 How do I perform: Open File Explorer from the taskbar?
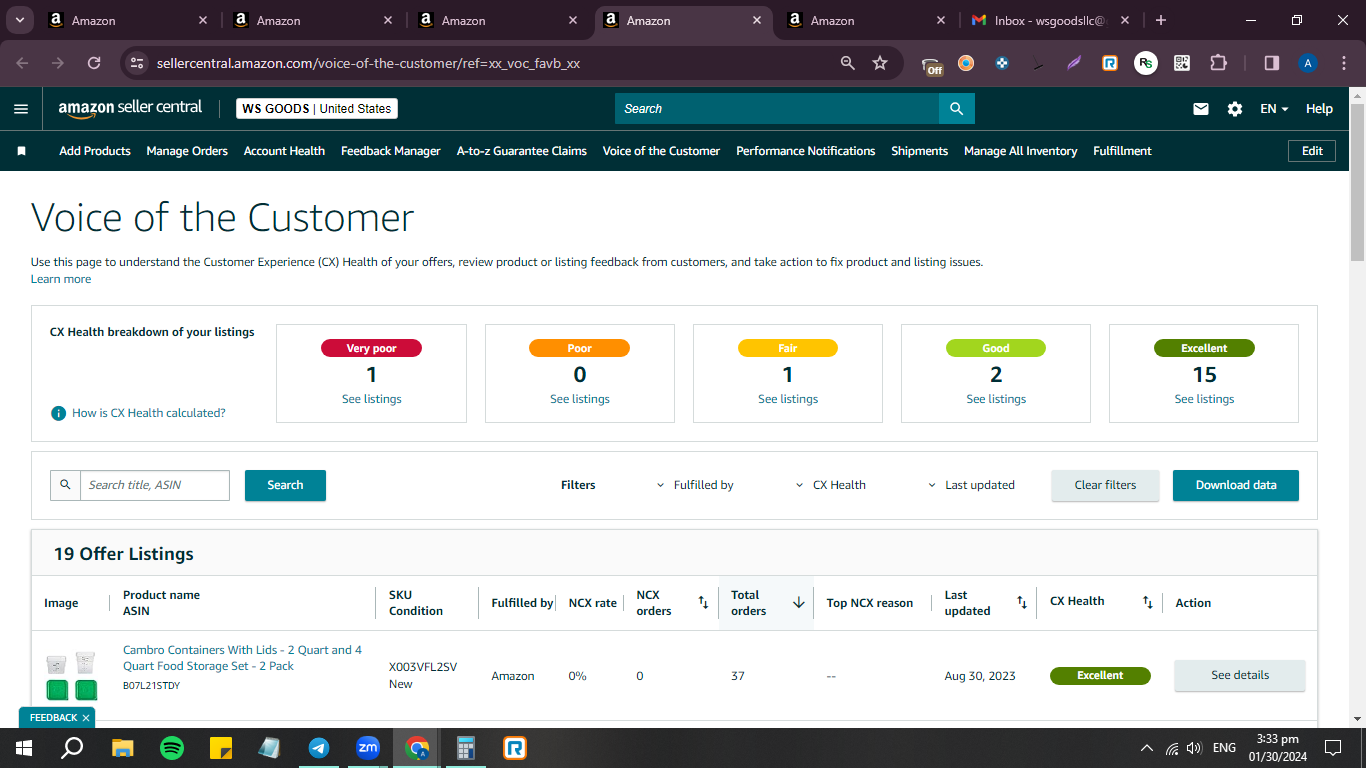point(123,748)
